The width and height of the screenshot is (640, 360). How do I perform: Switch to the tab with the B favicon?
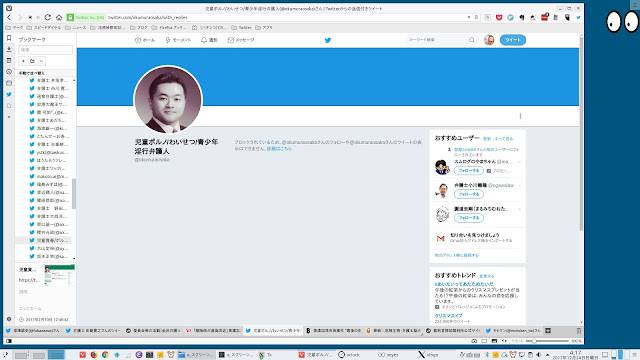[x=334, y=331]
